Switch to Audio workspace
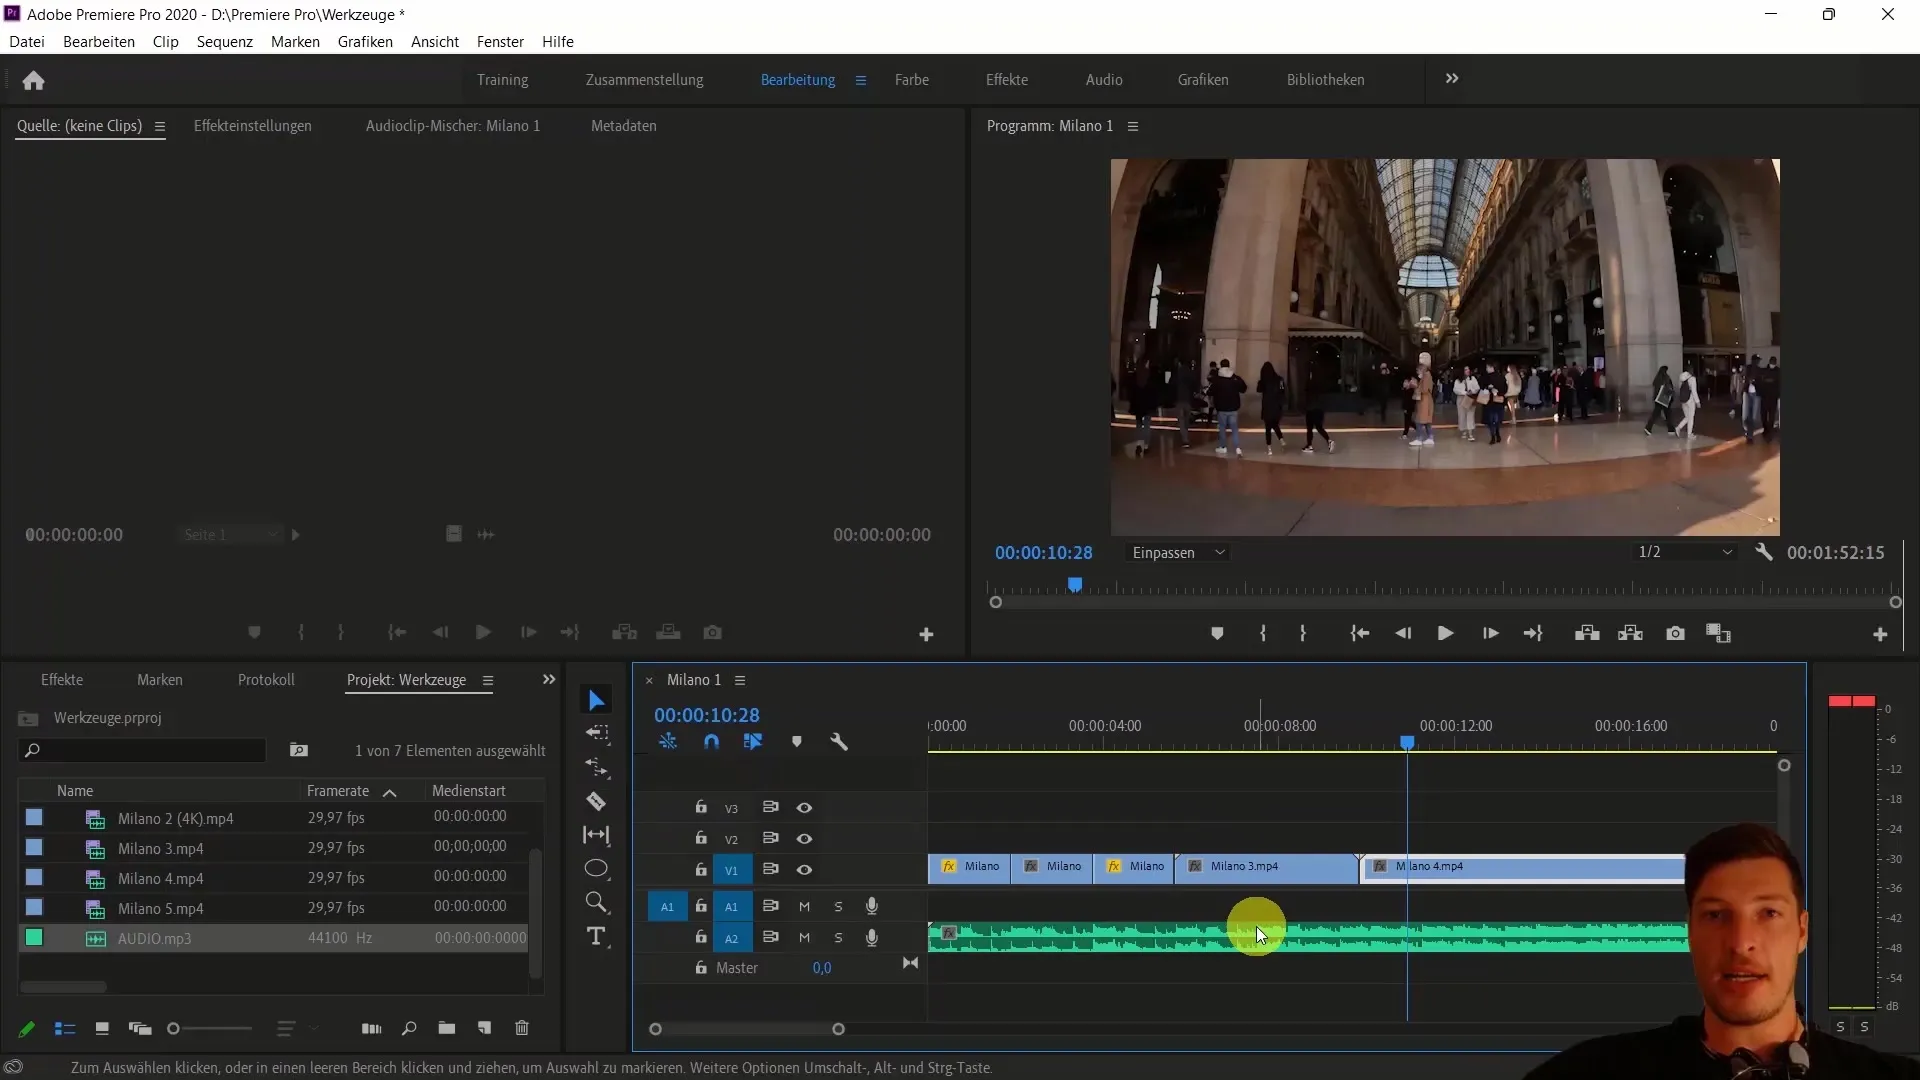The height and width of the screenshot is (1080, 1920). point(1104,80)
